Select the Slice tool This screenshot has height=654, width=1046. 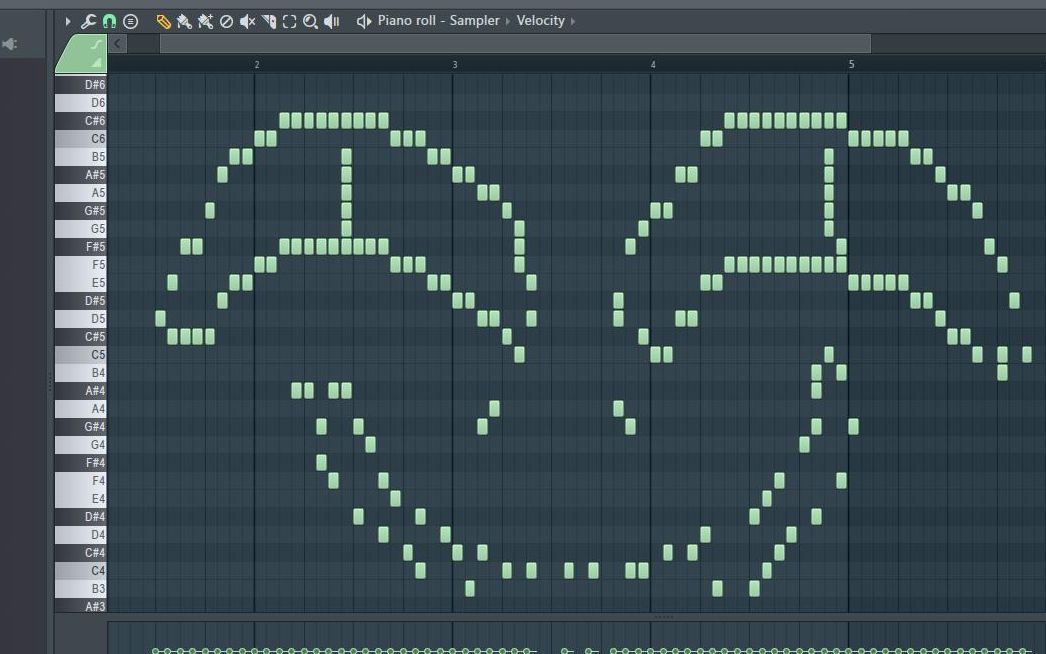(269, 21)
